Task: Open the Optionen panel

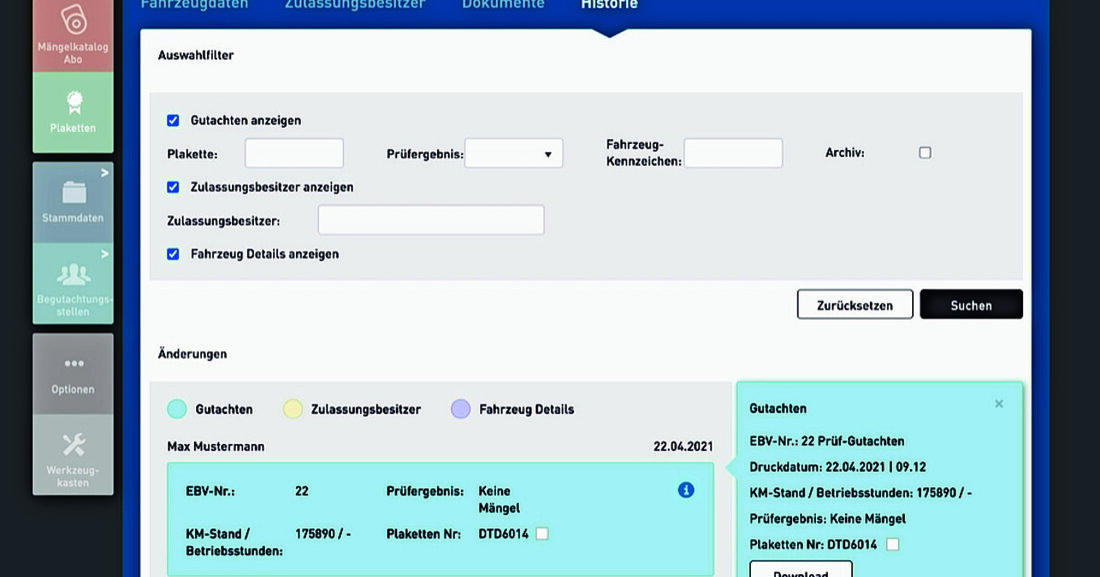Action: pyautogui.click(x=72, y=372)
